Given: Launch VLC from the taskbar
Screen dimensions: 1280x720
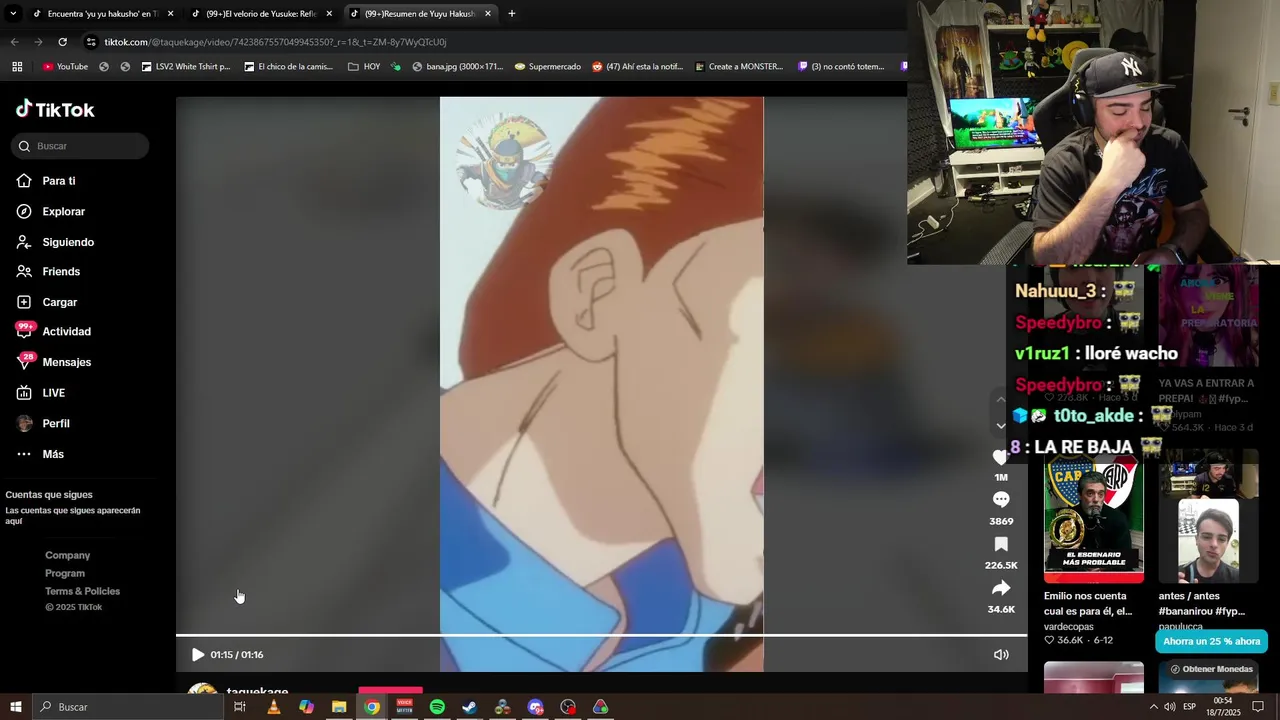Looking at the screenshot, I should pyautogui.click(x=273, y=707).
